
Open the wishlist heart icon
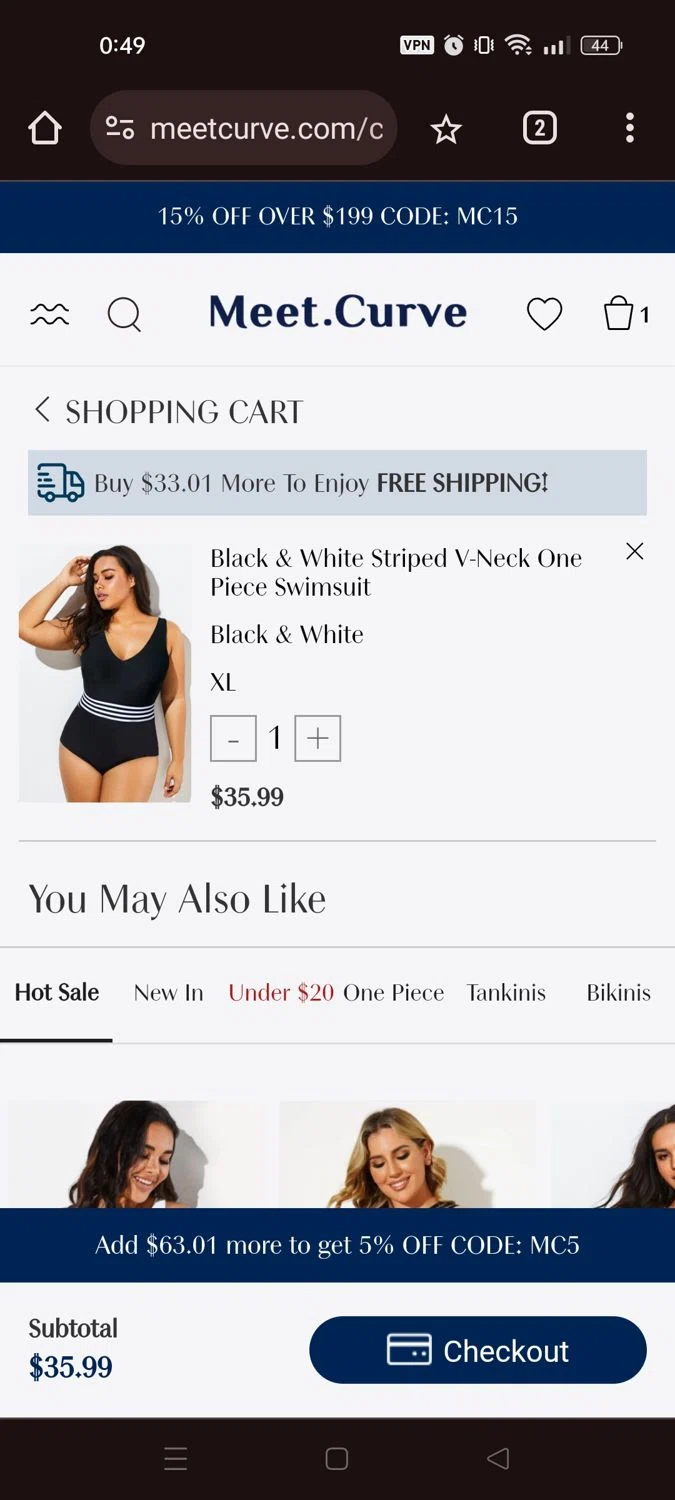click(544, 314)
